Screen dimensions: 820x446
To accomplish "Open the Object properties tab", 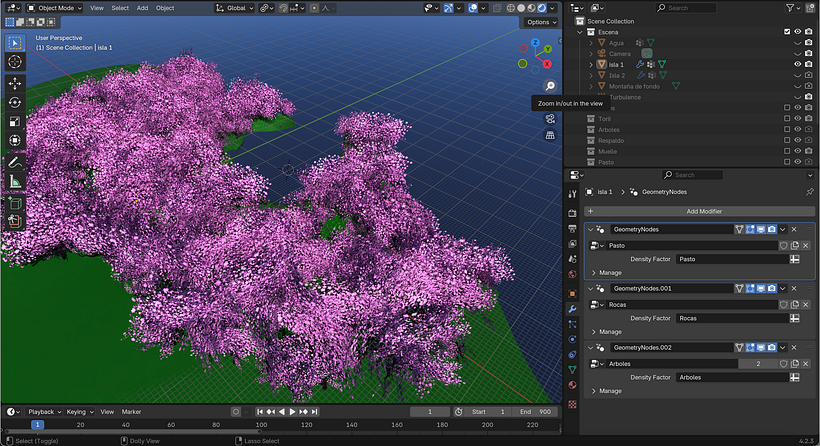I will 572,293.
